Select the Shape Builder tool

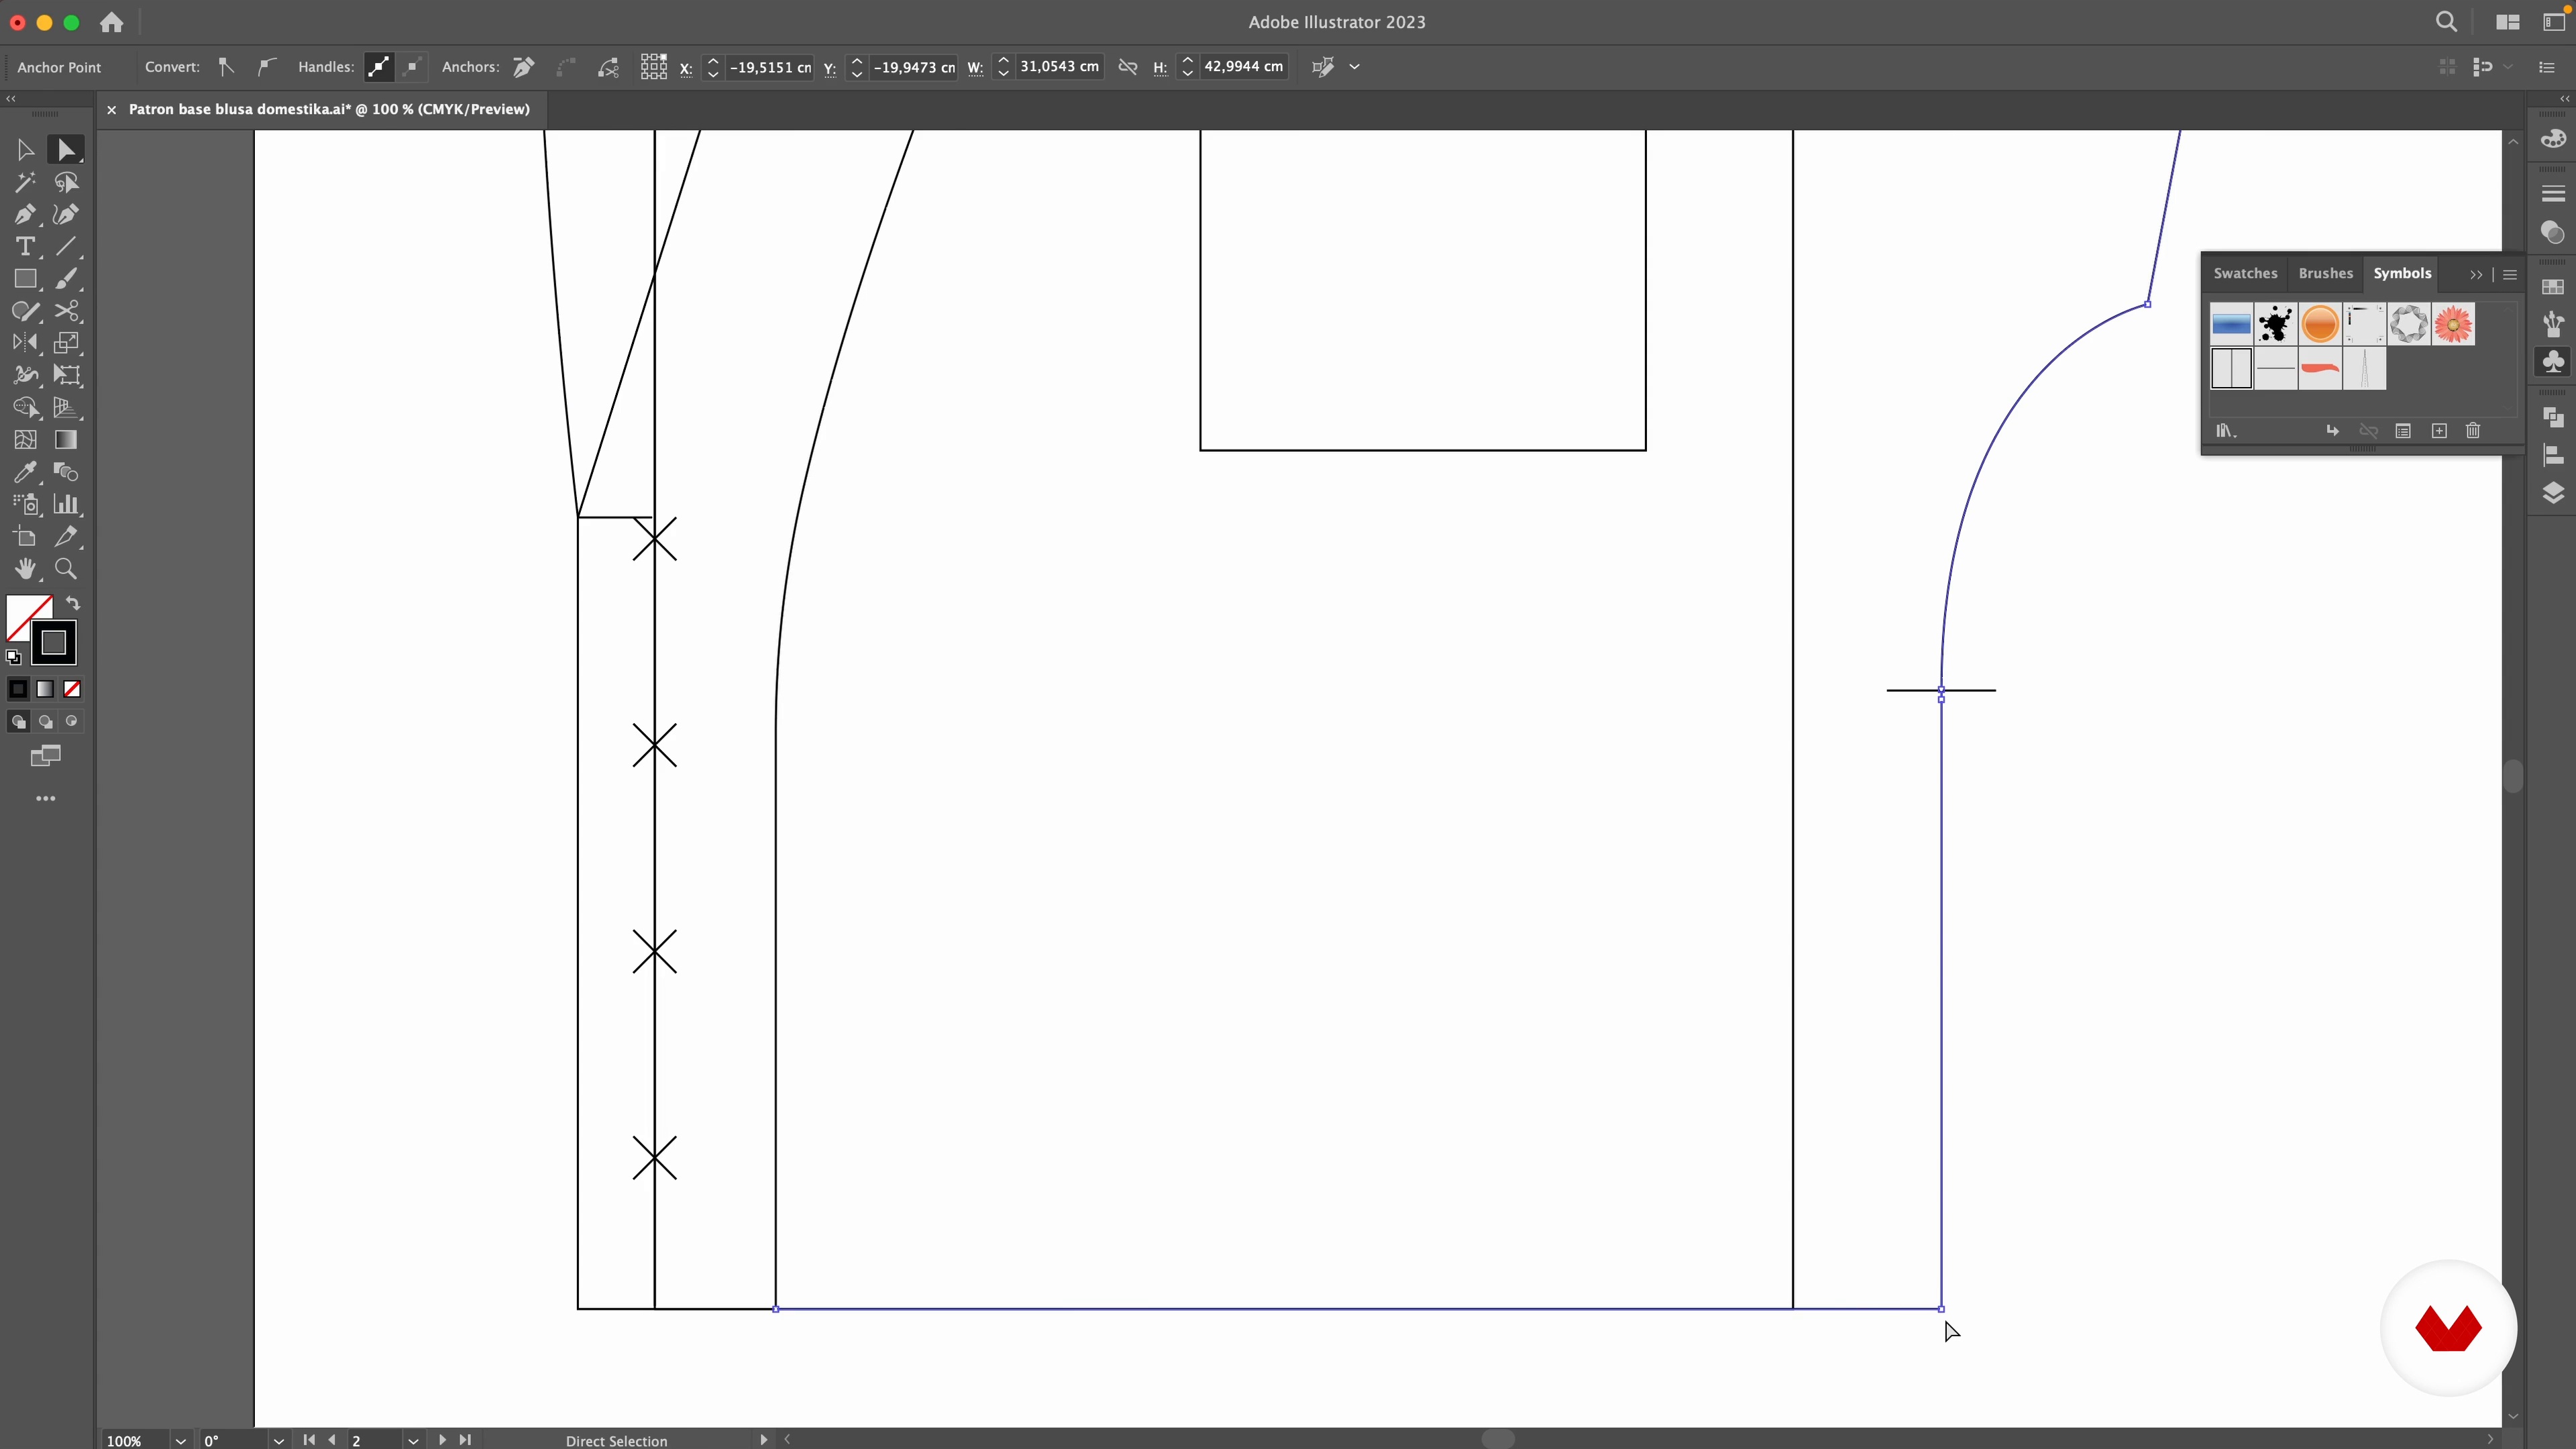(25, 407)
